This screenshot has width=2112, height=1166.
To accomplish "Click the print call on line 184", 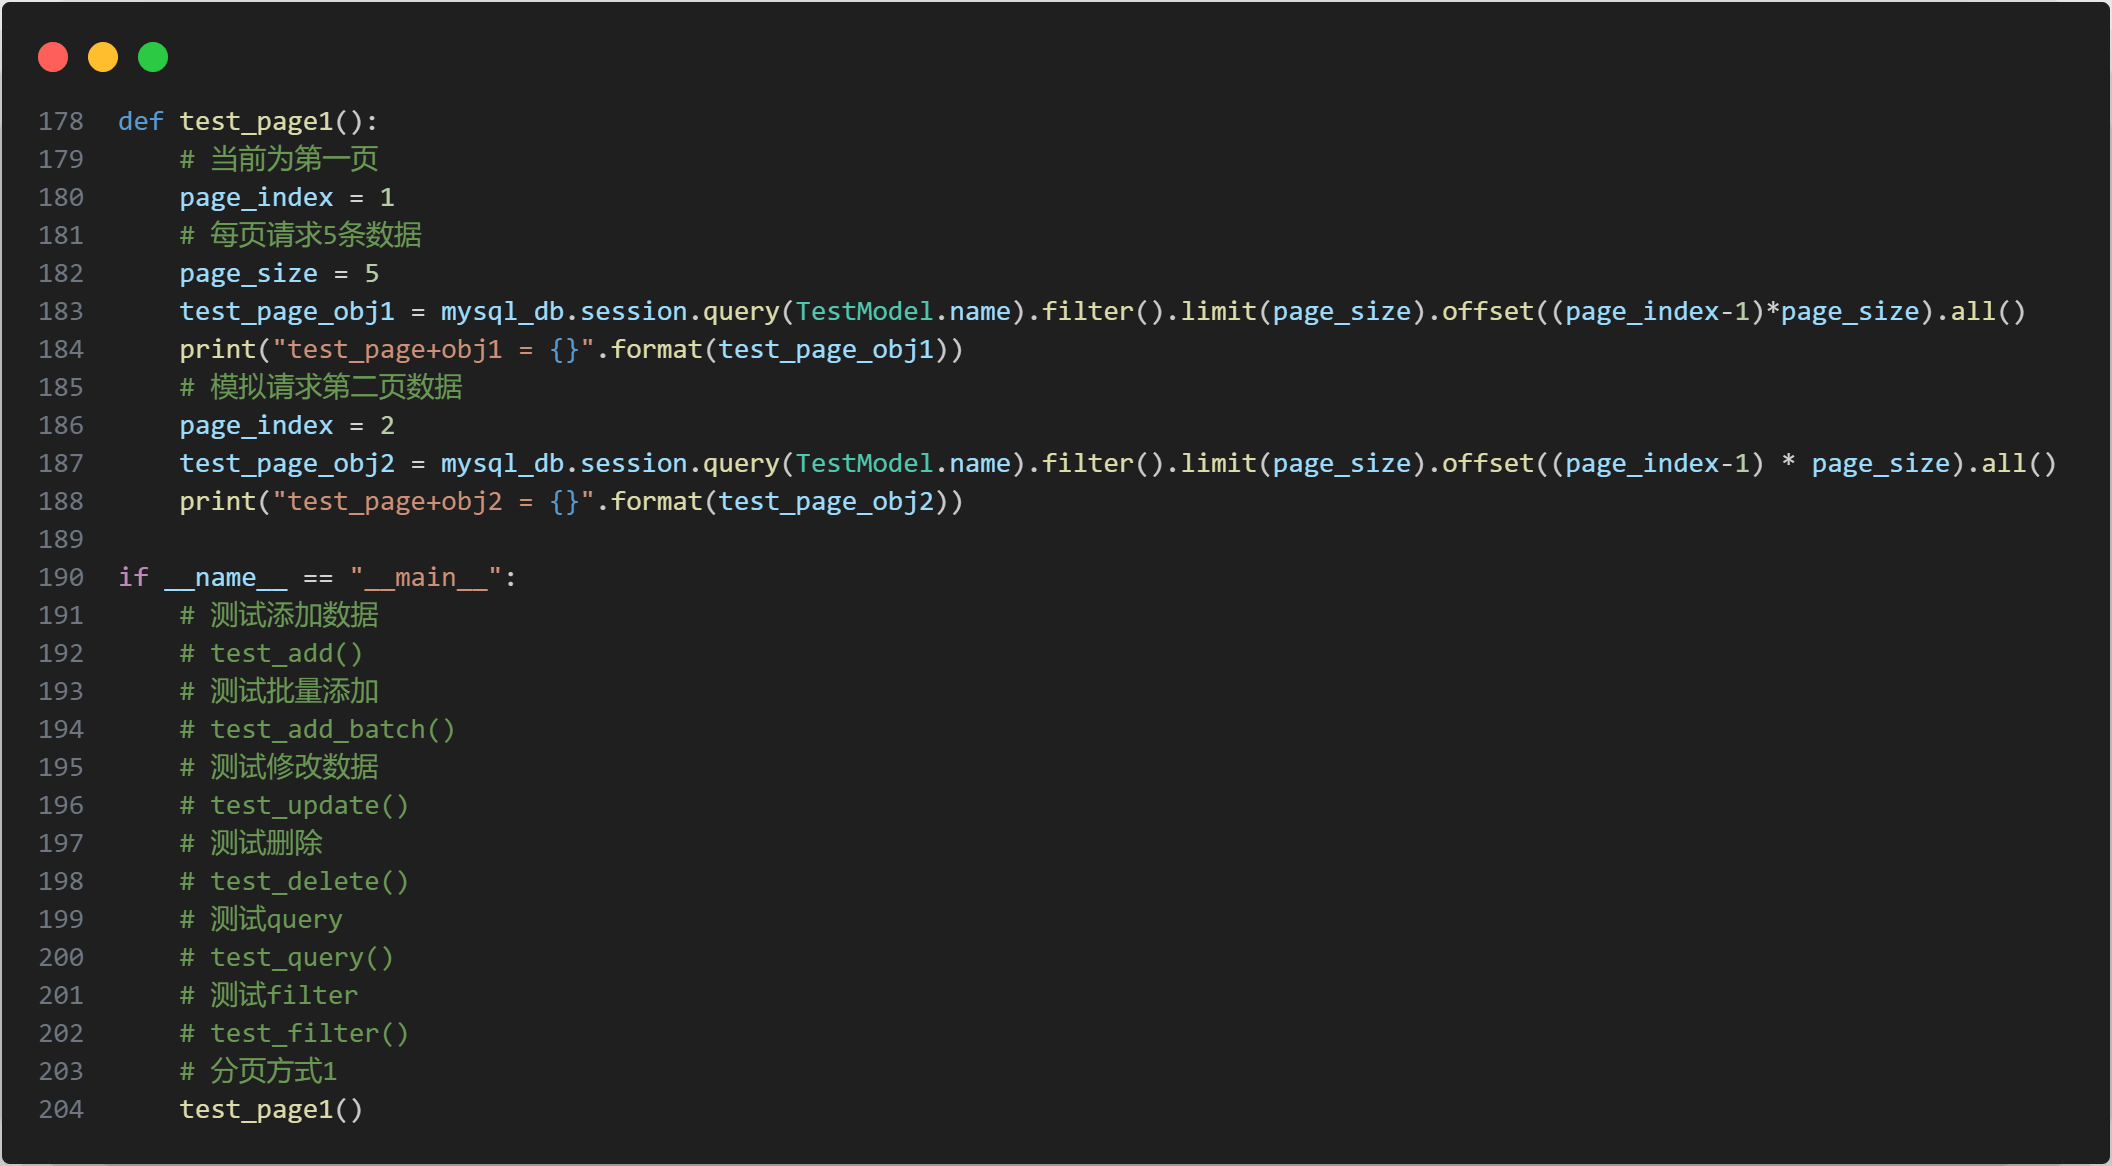I will (x=217, y=349).
